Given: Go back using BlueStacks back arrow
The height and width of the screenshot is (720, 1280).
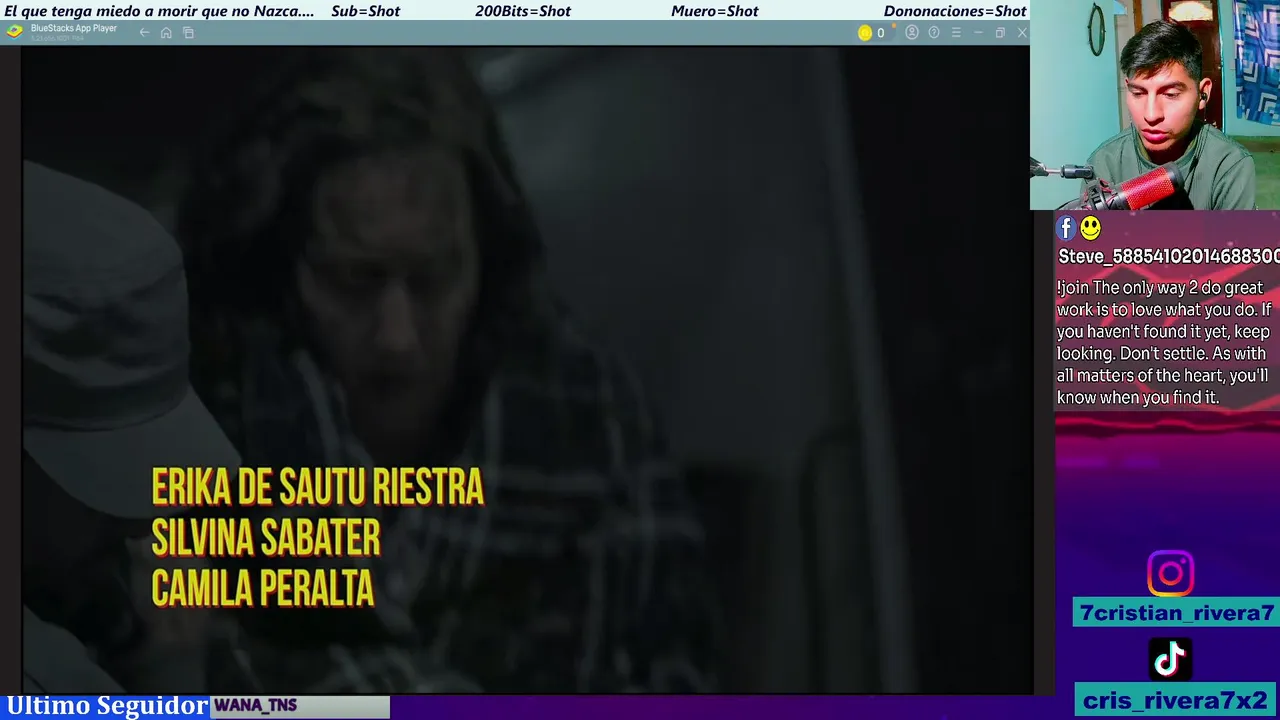Looking at the screenshot, I should point(144,33).
